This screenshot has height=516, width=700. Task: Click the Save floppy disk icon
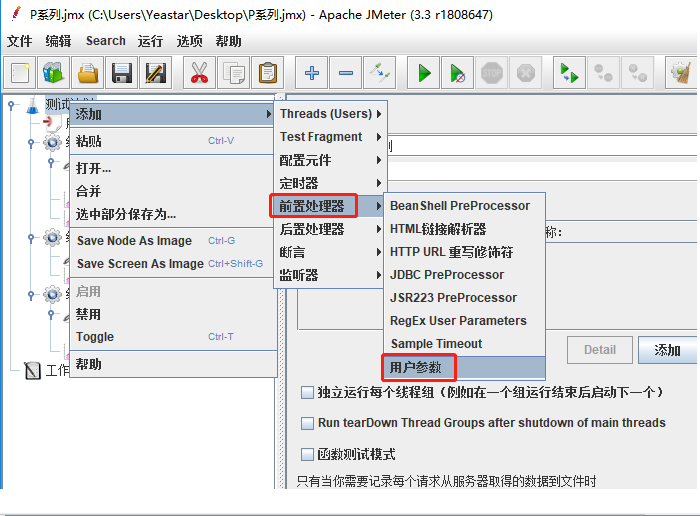pyautogui.click(x=121, y=73)
